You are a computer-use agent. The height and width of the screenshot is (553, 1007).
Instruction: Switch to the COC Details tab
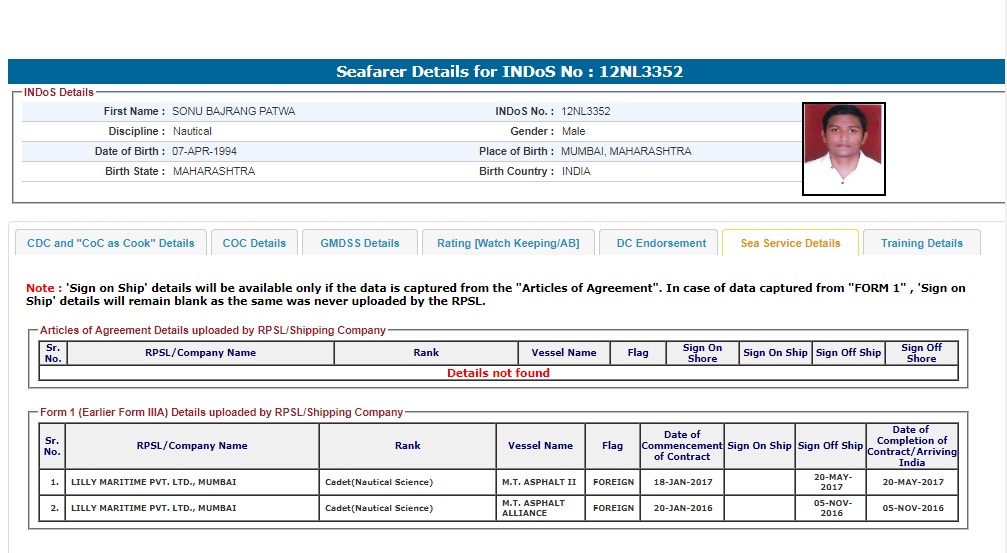254,243
